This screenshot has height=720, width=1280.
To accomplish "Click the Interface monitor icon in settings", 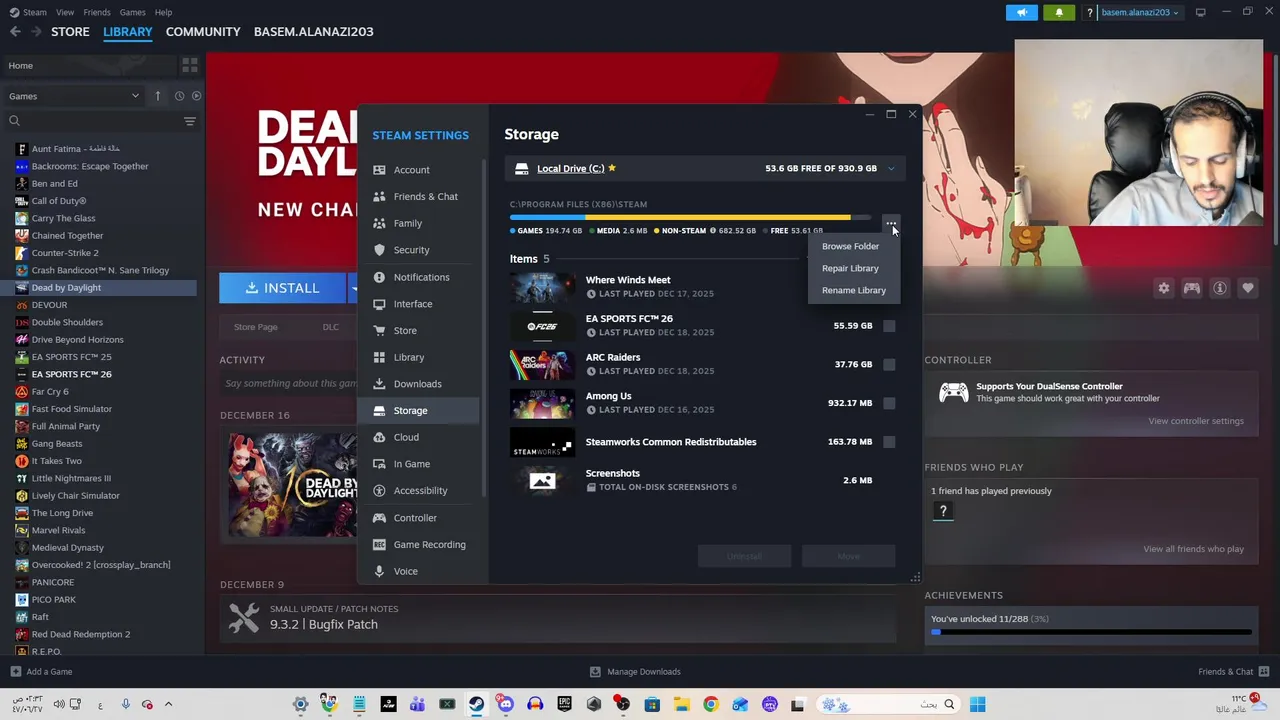I will pos(379,304).
